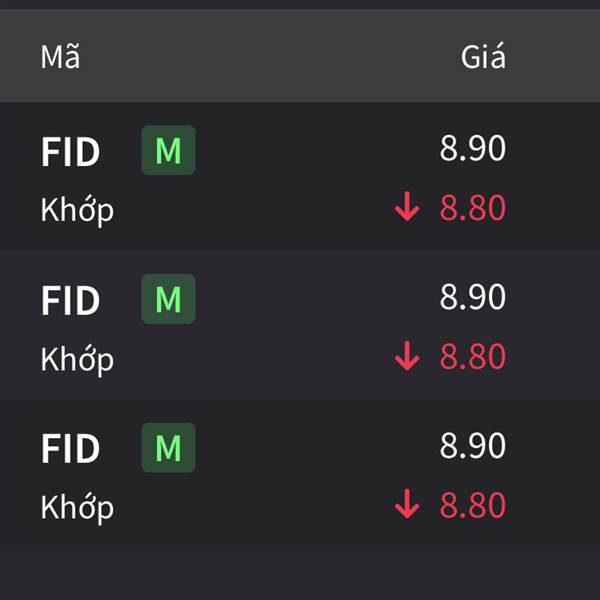
Task: Sort by the Mã column header
Action: coord(60,57)
